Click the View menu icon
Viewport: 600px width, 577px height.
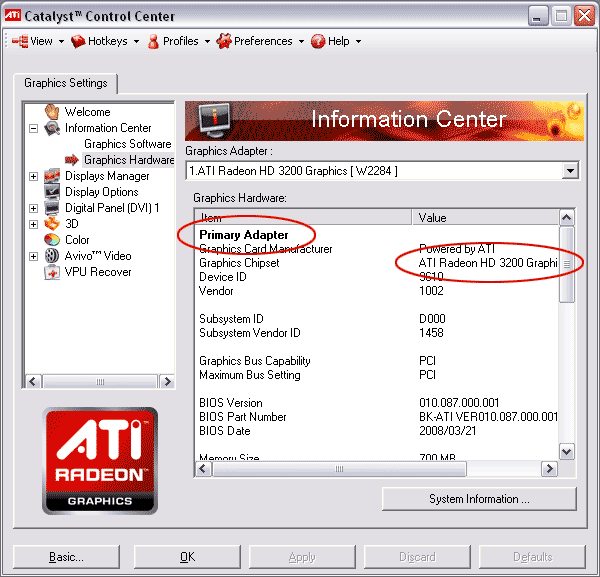point(20,41)
